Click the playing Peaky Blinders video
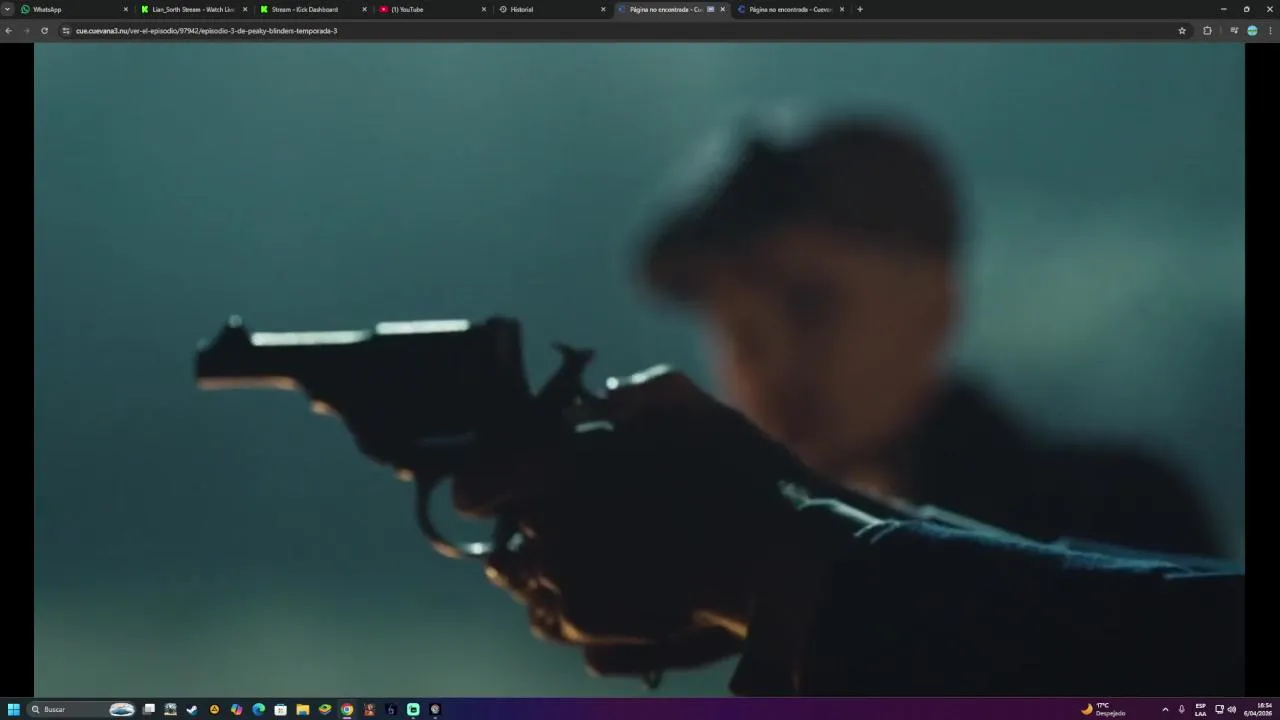The height and width of the screenshot is (720, 1280). (x=639, y=369)
